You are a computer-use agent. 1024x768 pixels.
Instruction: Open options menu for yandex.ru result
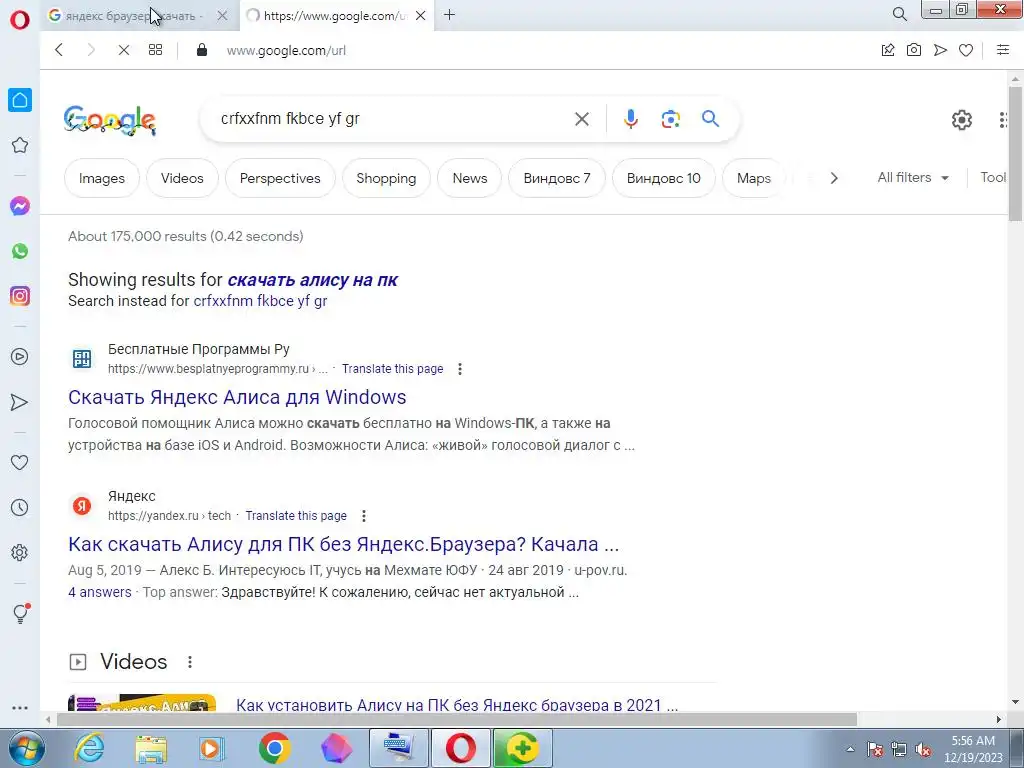(364, 516)
